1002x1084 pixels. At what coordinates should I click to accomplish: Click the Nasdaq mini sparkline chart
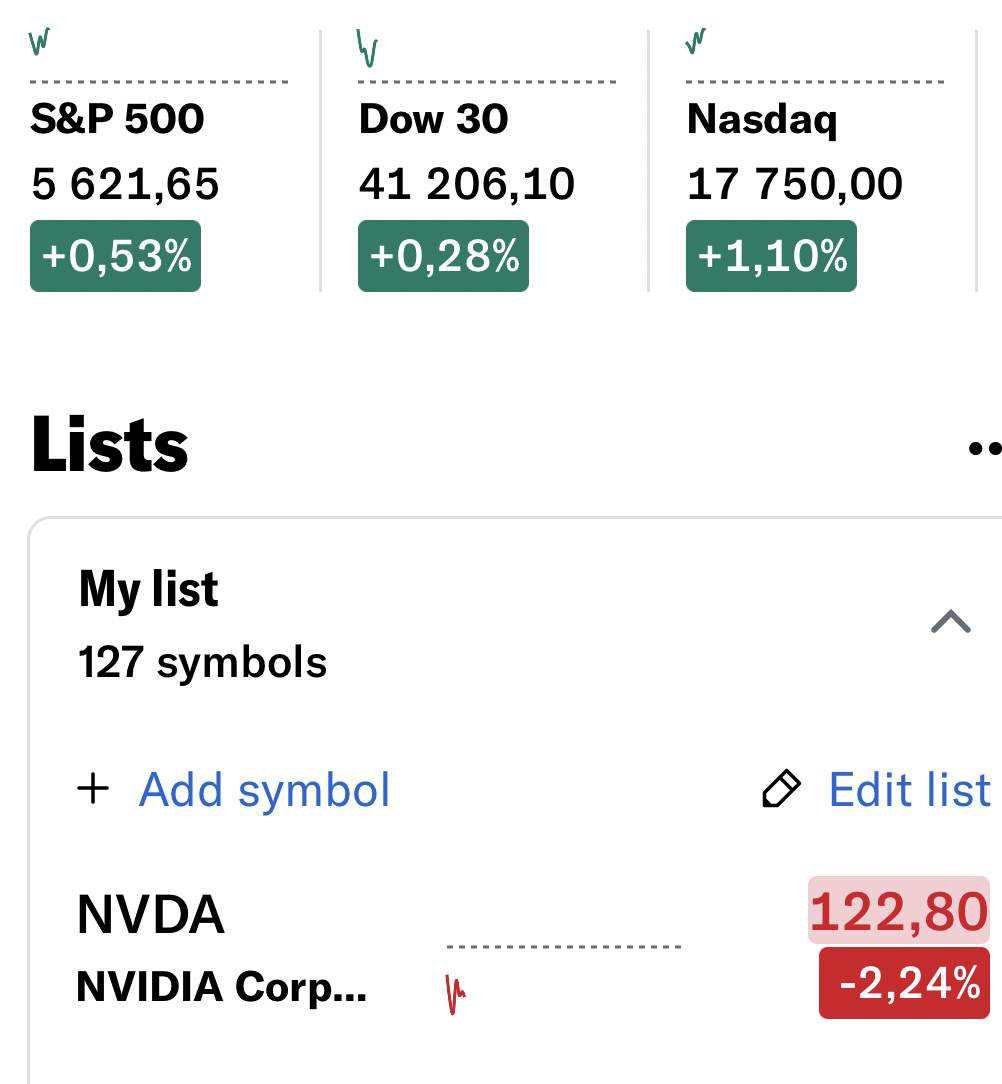696,42
